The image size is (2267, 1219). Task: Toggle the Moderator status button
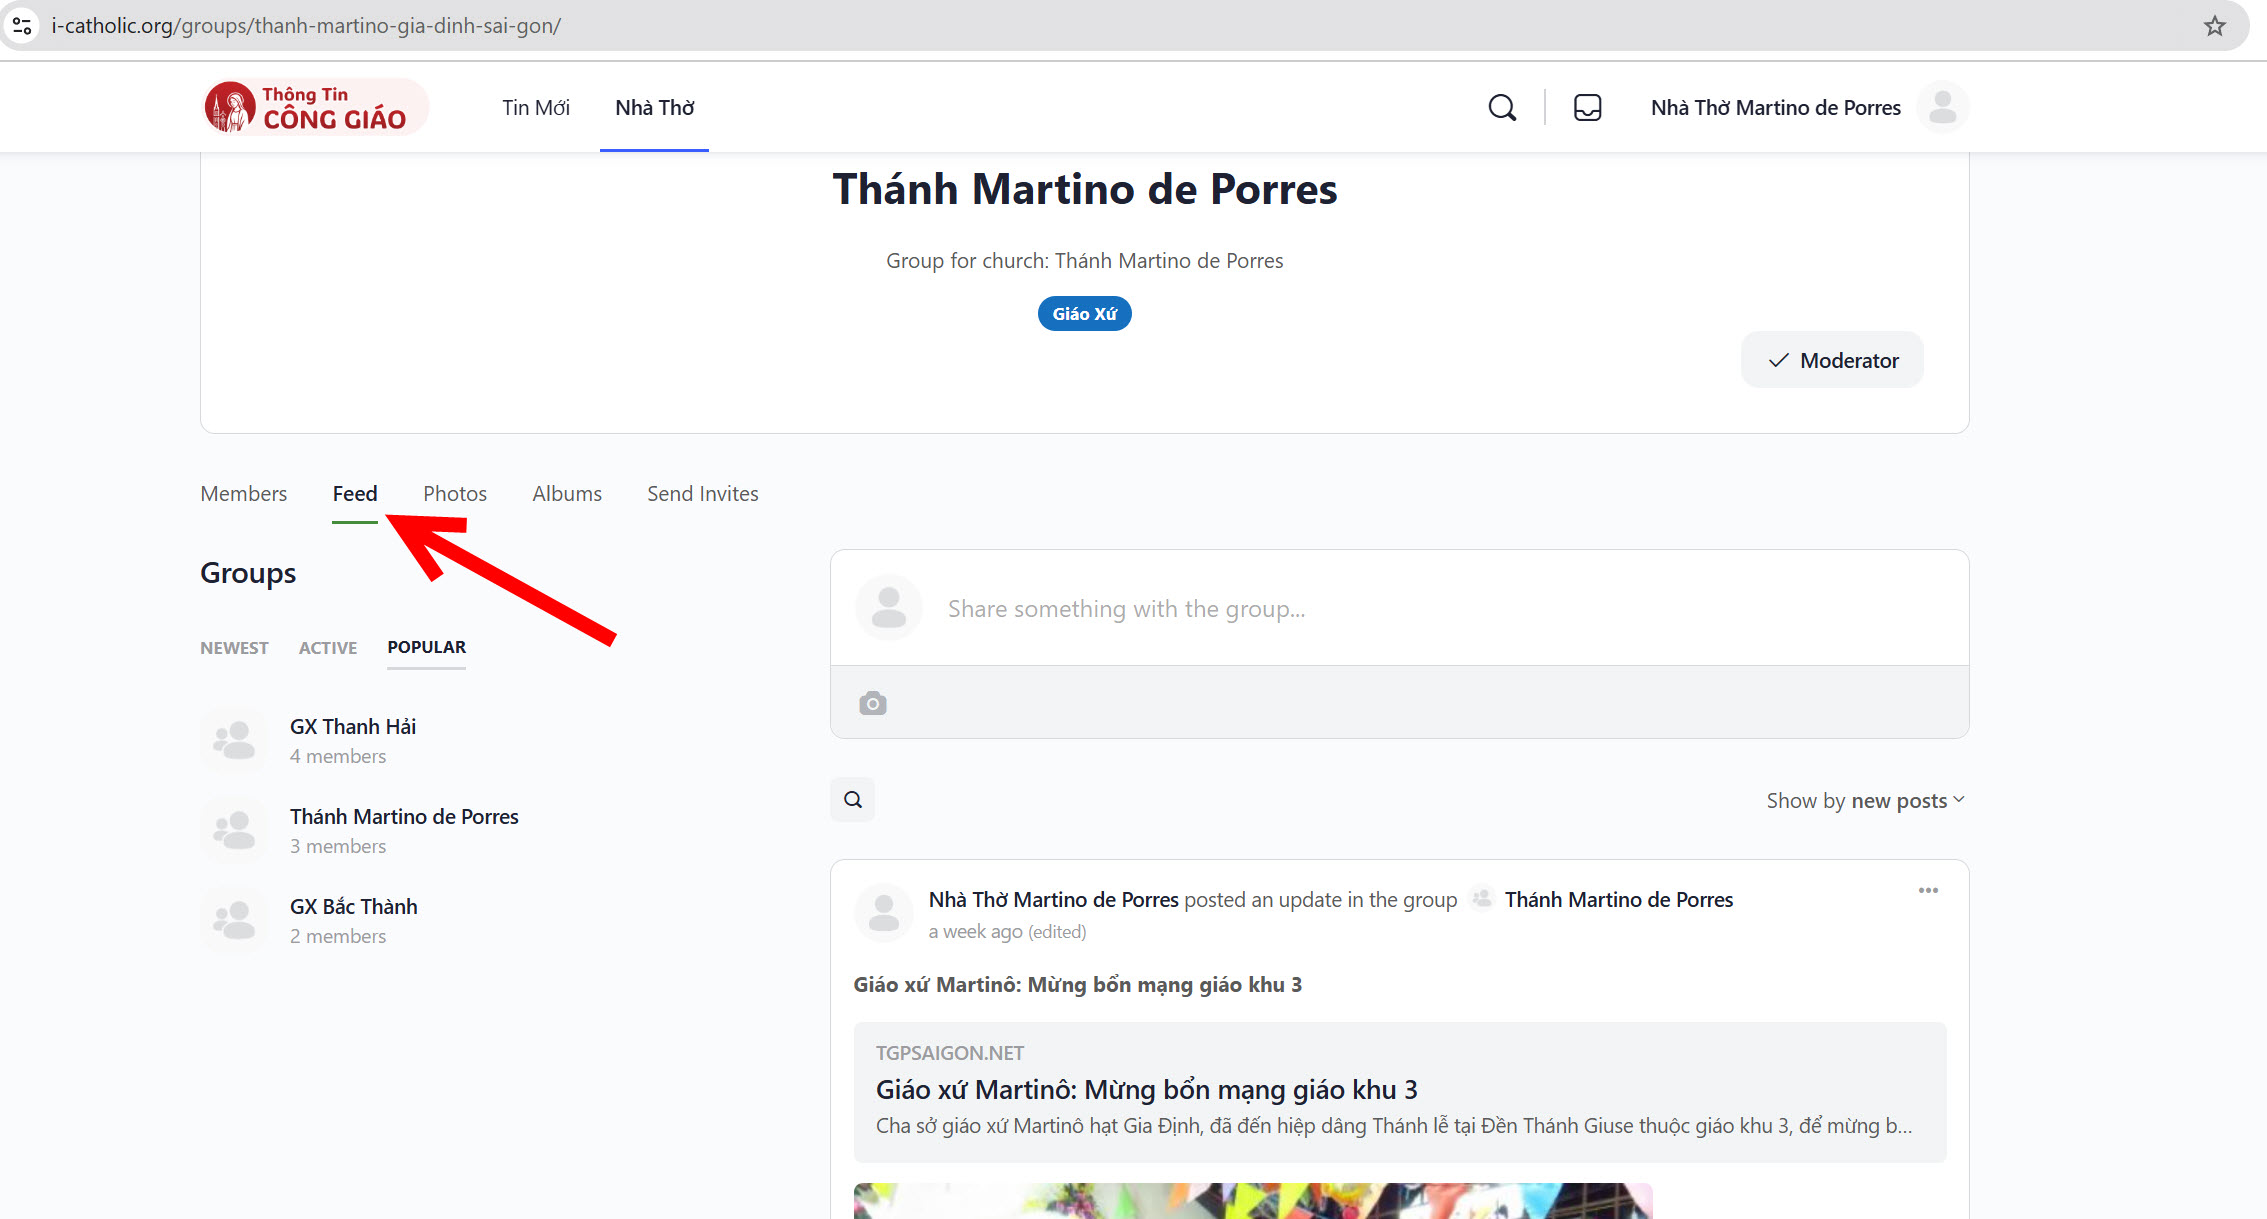(x=1831, y=359)
